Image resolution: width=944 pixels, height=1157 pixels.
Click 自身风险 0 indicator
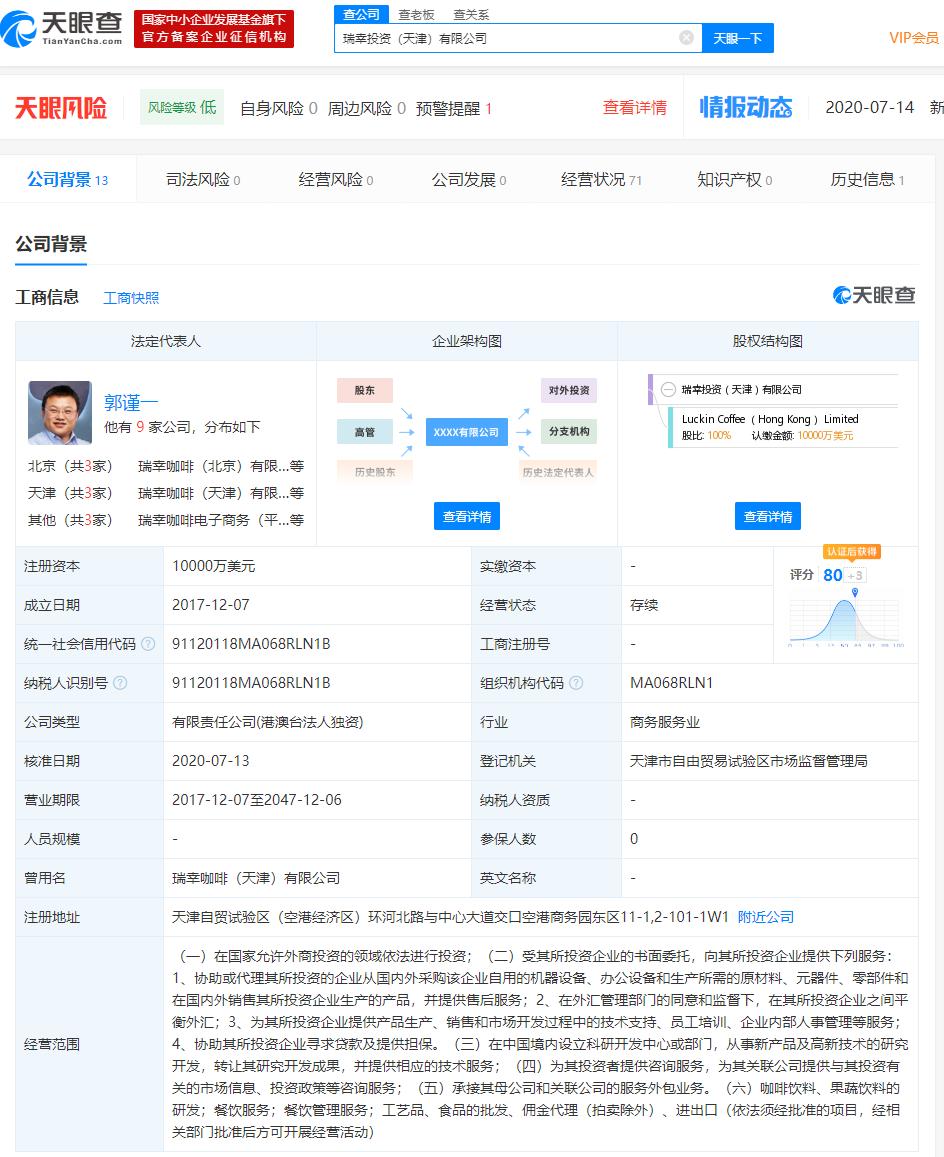(x=279, y=108)
